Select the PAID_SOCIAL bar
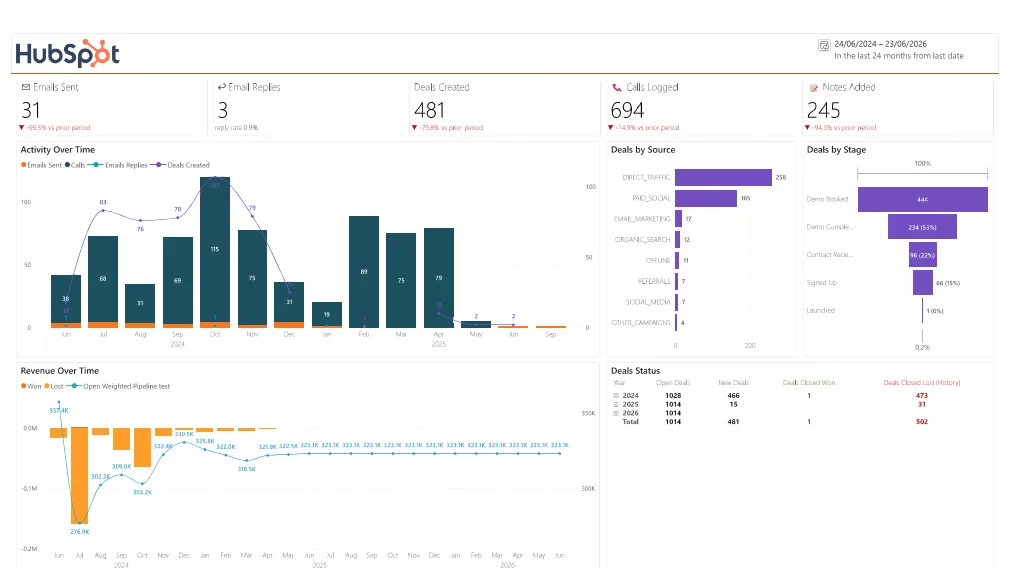Screen dimensions: 1011x568 [706, 198]
